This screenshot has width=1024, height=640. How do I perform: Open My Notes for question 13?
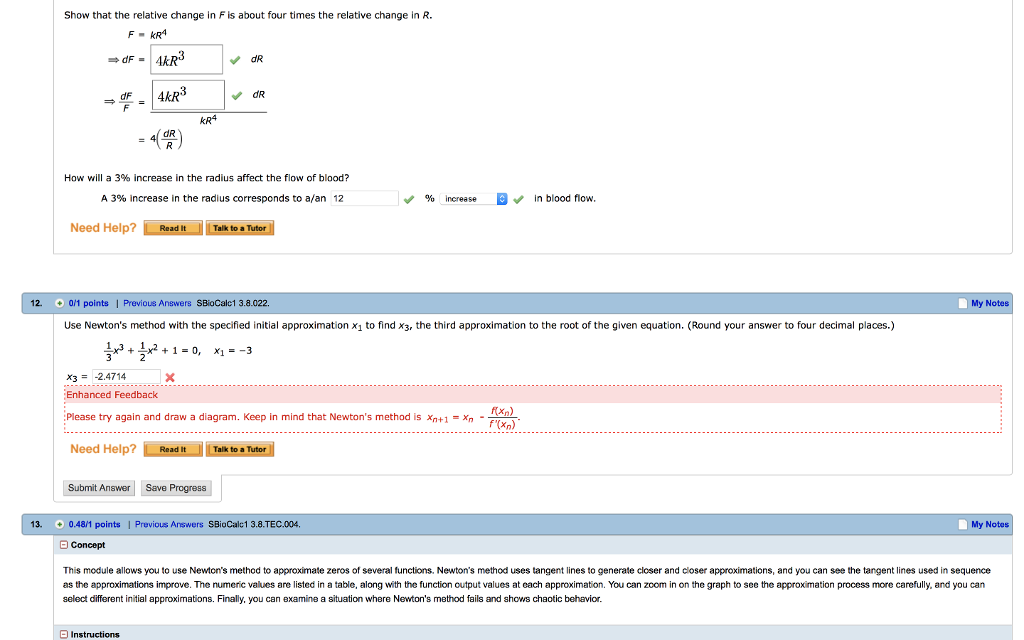[x=989, y=524]
